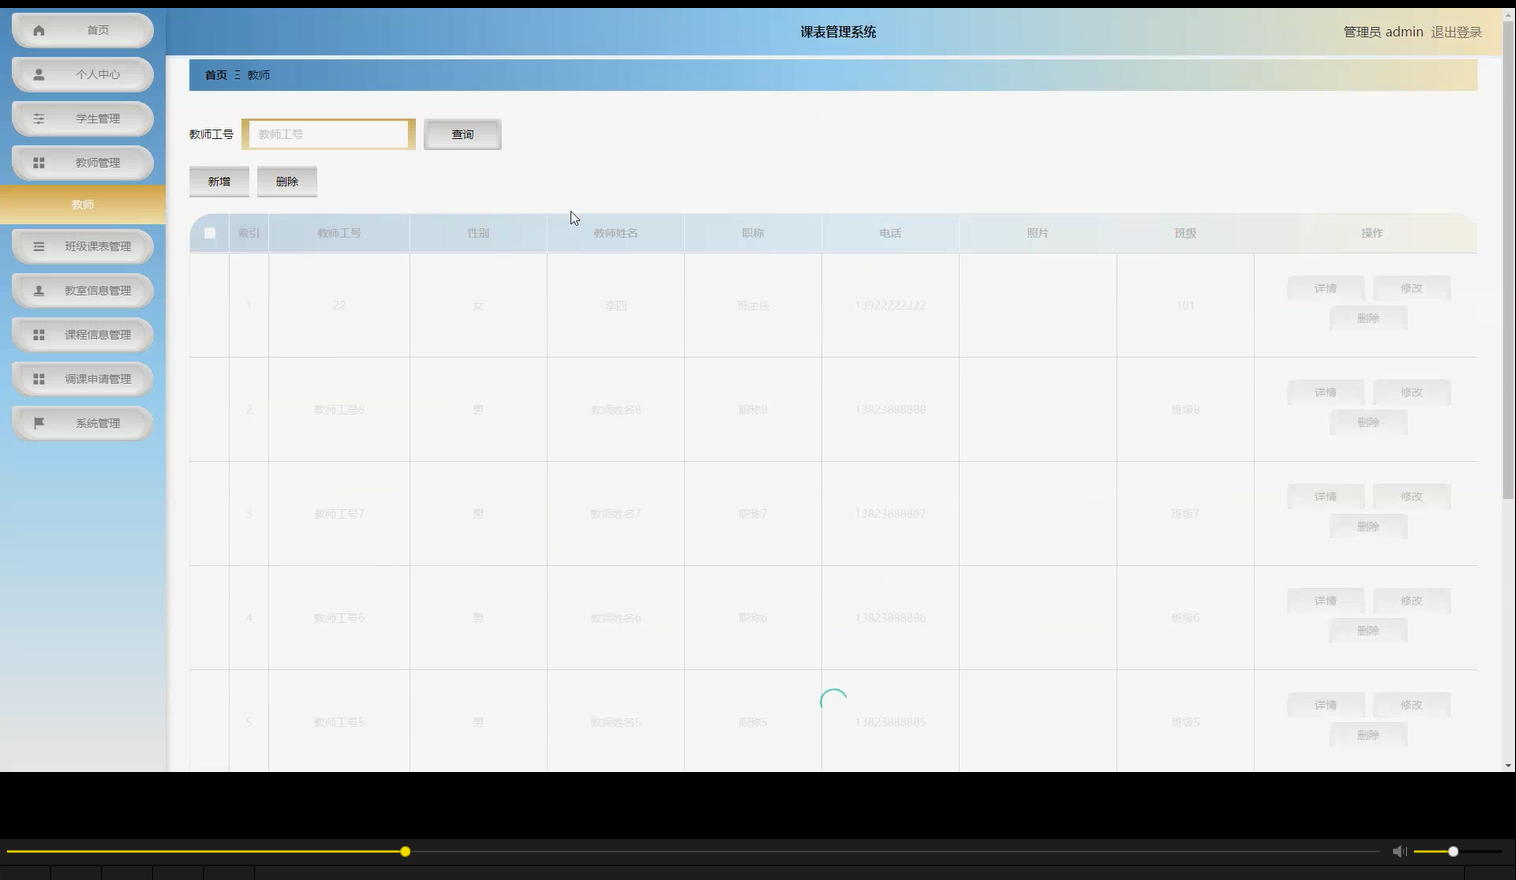Screen dimensions: 1516x880
Task: Click the 教师工号7 cell
Action: point(339,514)
